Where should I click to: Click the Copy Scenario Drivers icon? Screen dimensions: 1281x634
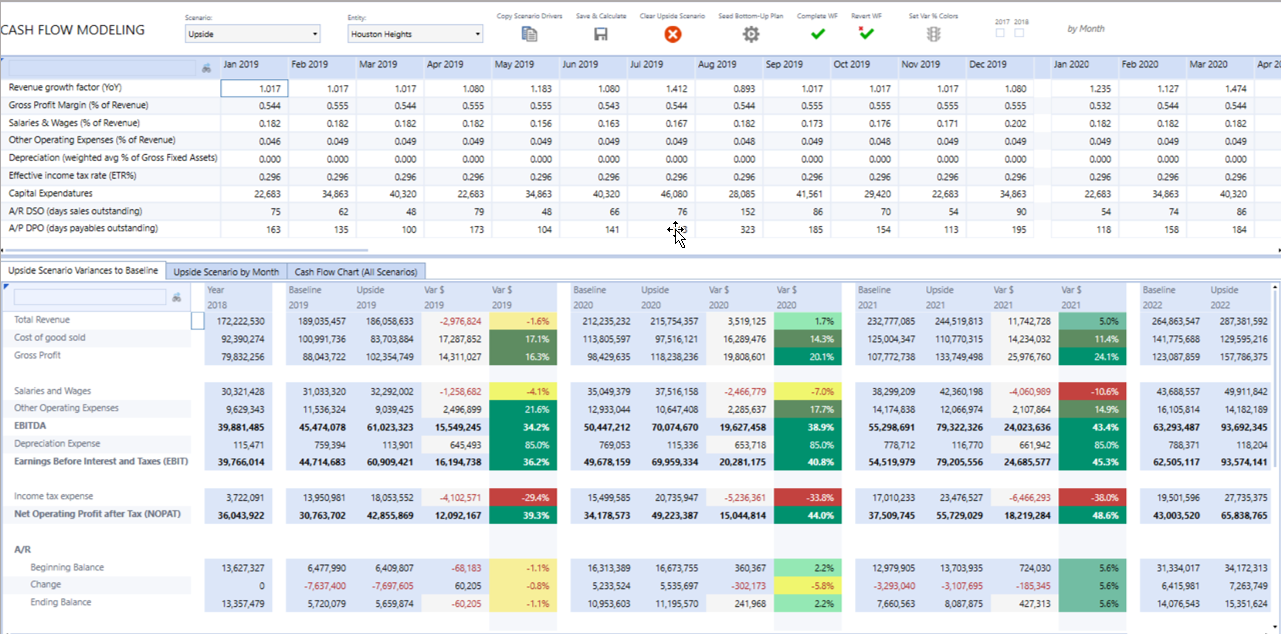tap(530, 35)
